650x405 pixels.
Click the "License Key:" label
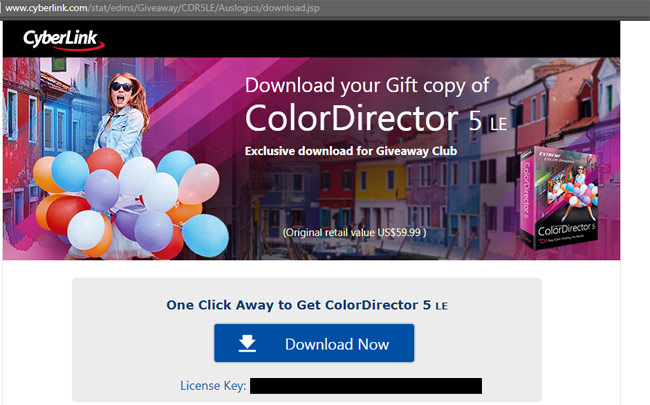click(x=213, y=386)
